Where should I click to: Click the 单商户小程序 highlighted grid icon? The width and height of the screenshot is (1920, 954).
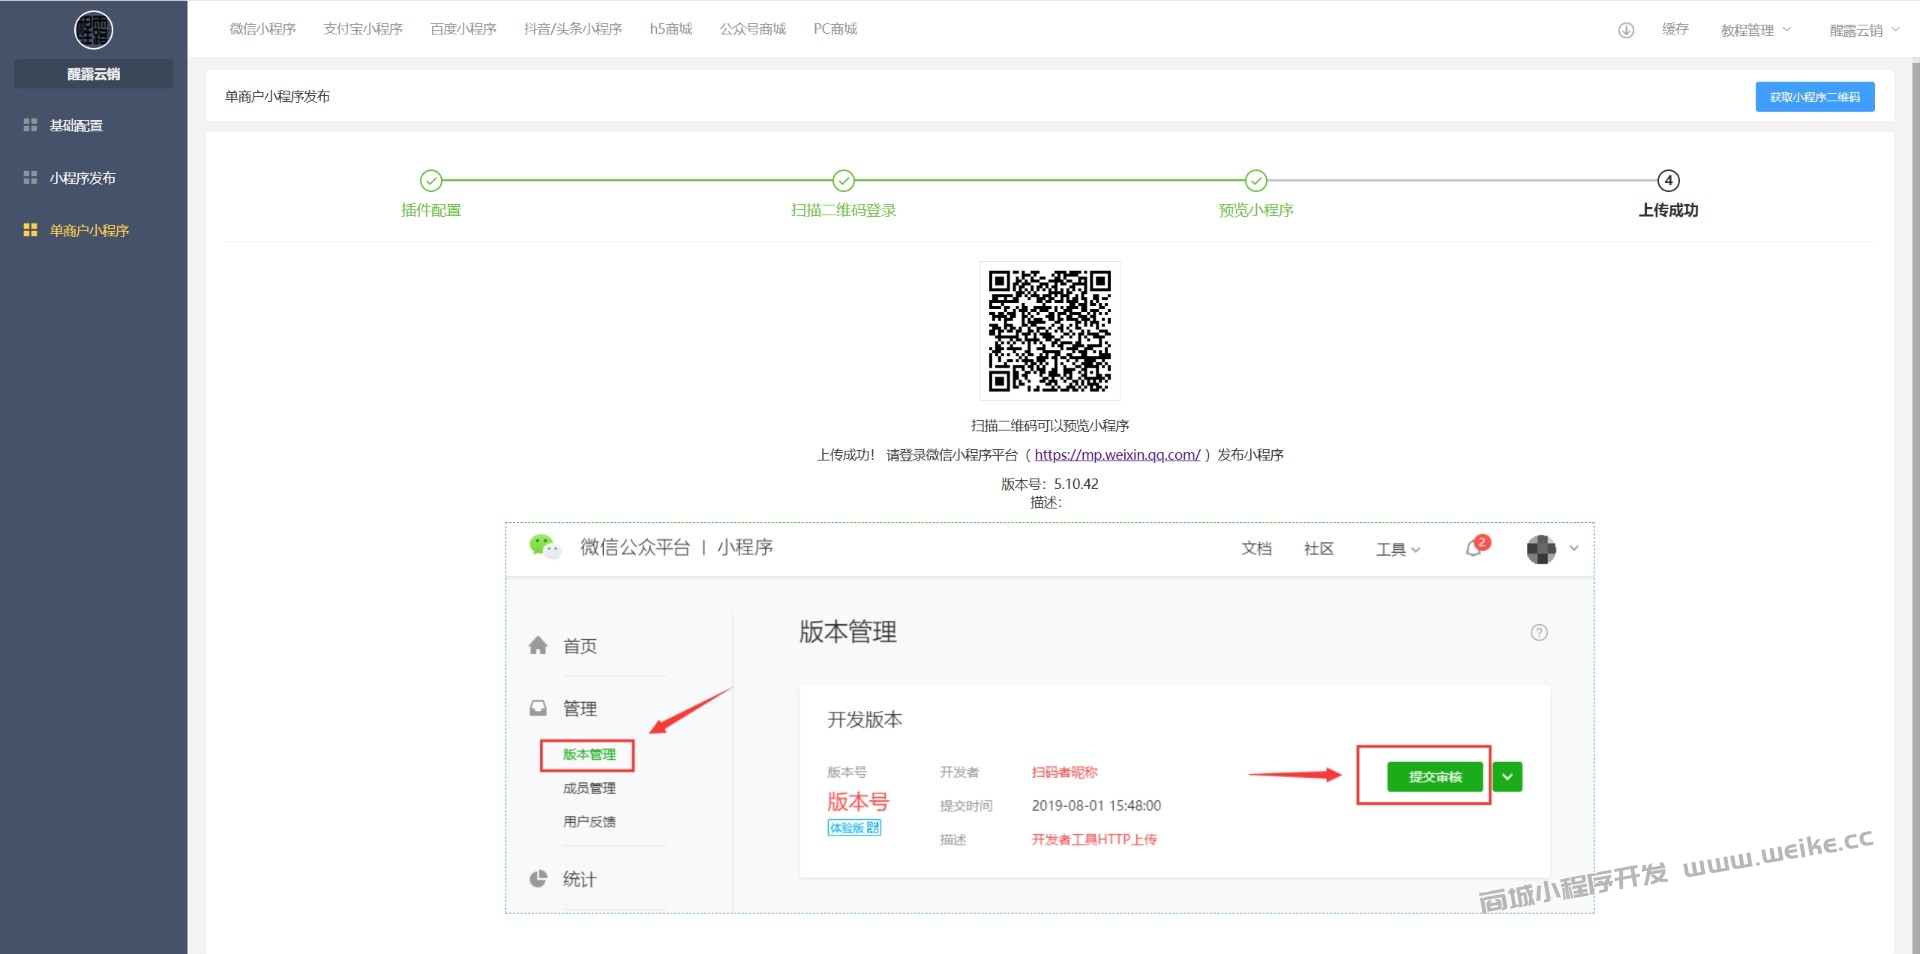(x=30, y=230)
